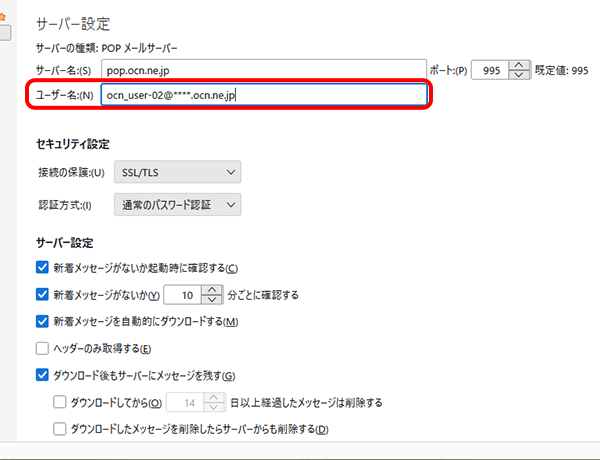The image size is (600, 460).
Task: Toggle ダウンロード後もサーバーにメッセージを残す
Action: point(42,376)
